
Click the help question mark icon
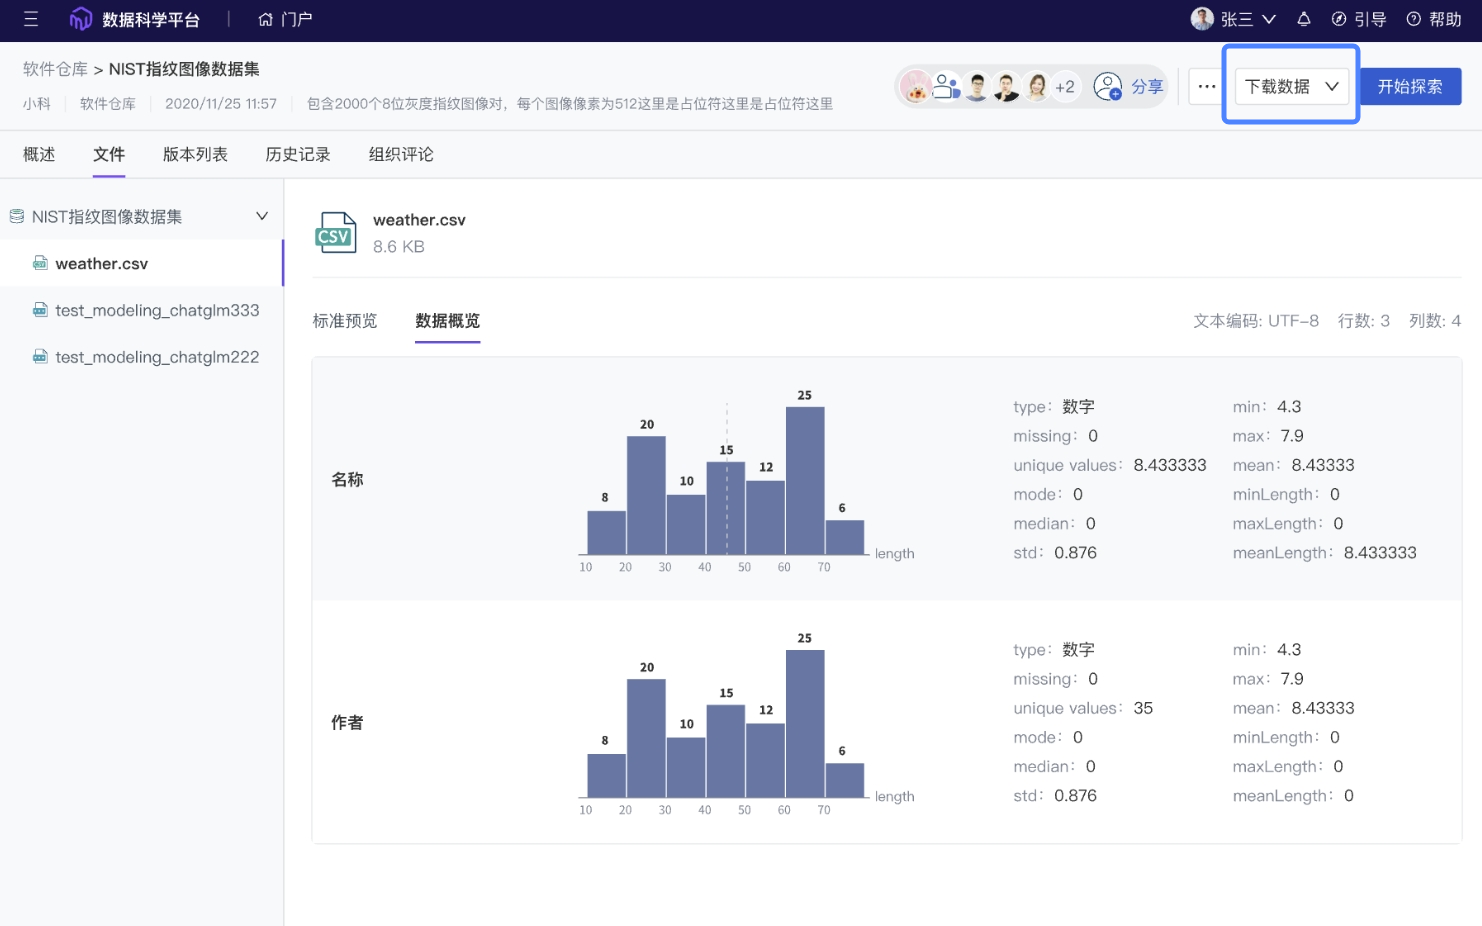coord(1413,19)
